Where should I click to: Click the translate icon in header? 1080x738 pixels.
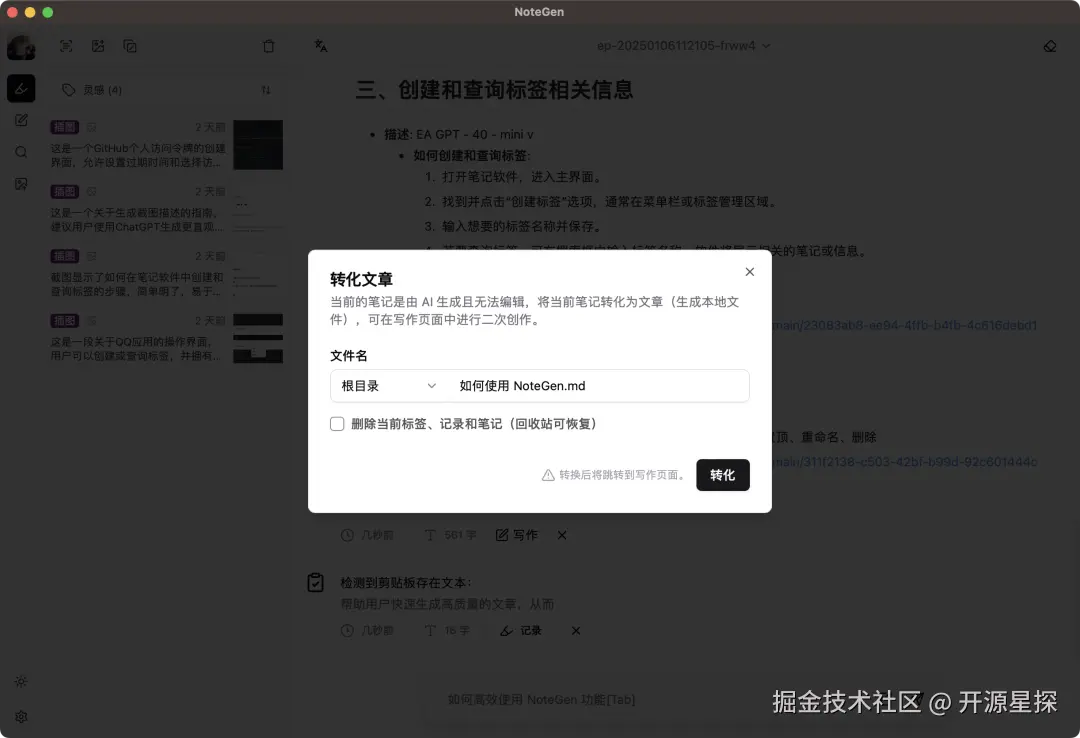(321, 45)
